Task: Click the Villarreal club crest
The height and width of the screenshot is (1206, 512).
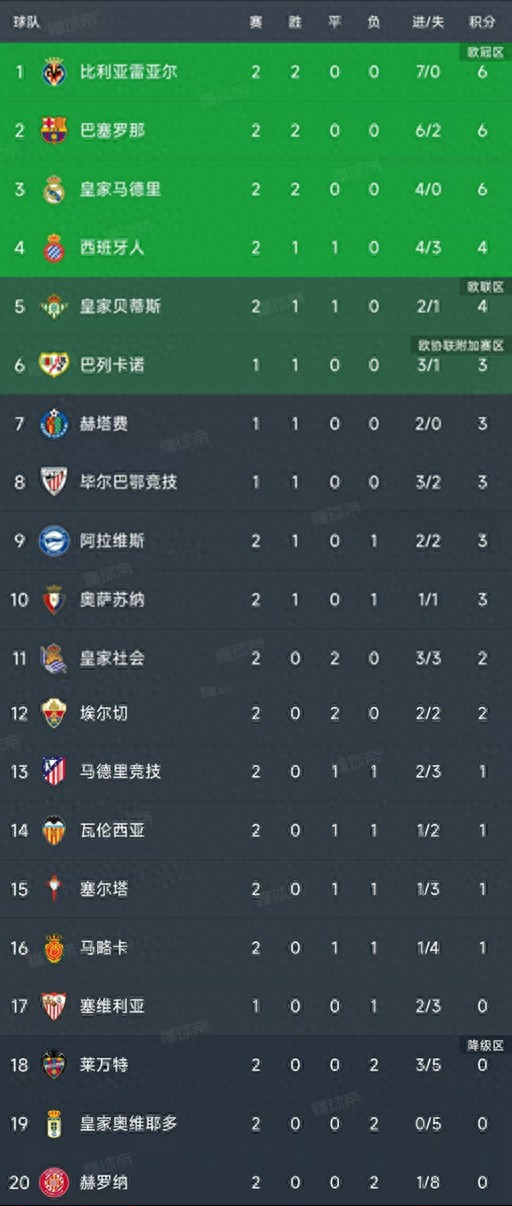Action: pyautogui.click(x=54, y=72)
